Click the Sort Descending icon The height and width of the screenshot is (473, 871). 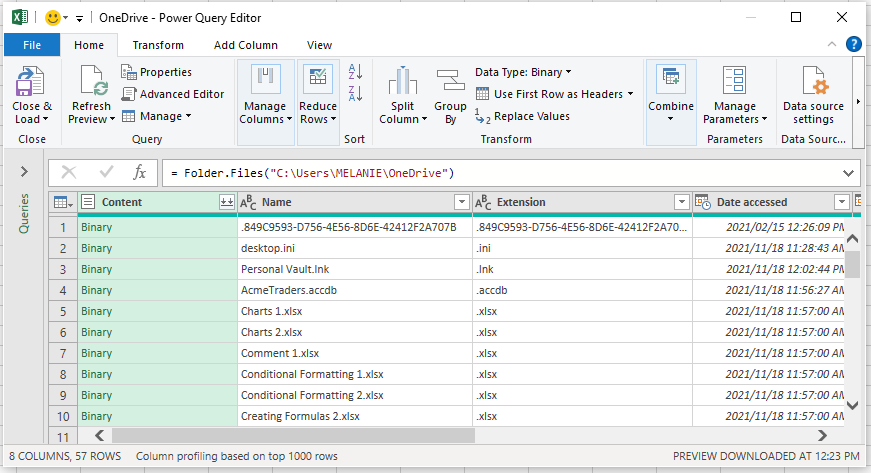354,93
